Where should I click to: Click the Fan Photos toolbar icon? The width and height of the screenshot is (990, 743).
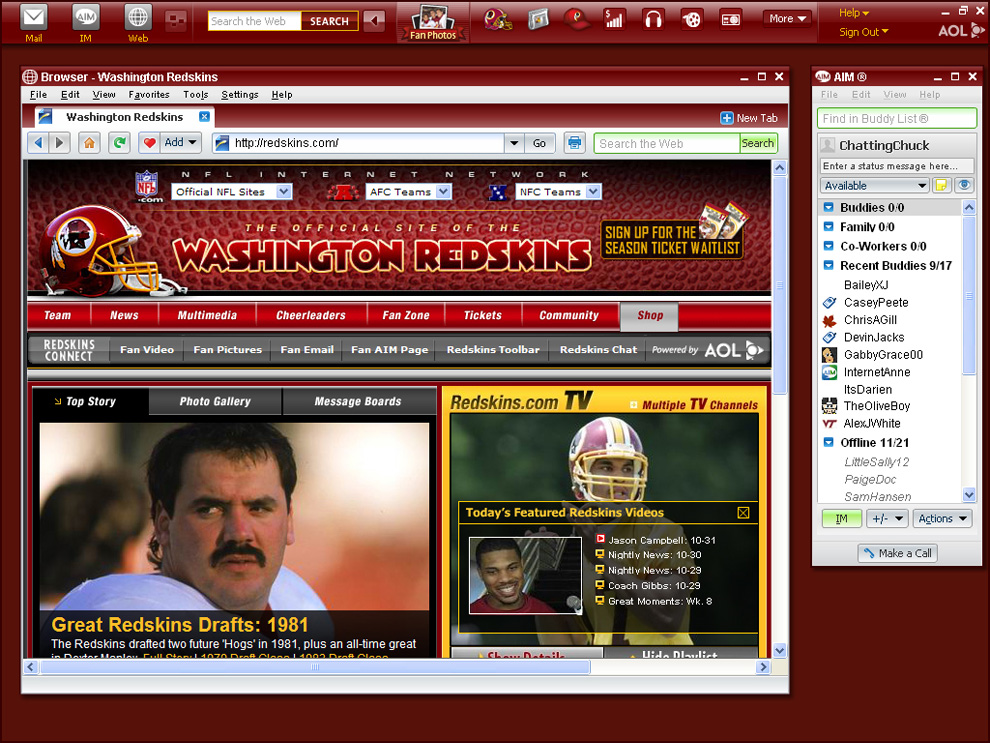pos(433,22)
